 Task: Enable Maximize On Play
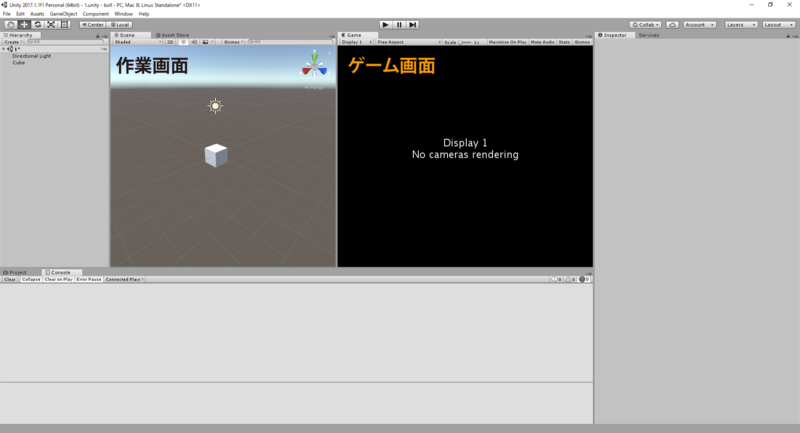507,42
